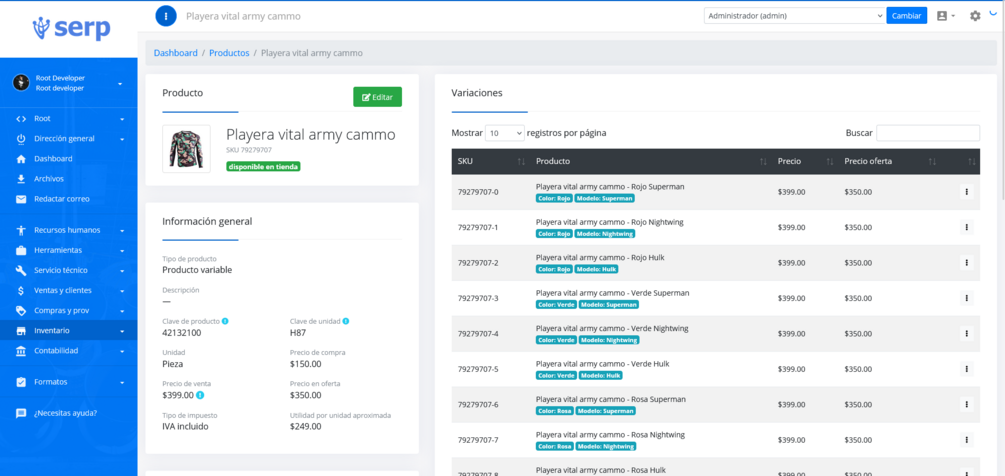Expand the Root Developer profile menu

[120, 84]
